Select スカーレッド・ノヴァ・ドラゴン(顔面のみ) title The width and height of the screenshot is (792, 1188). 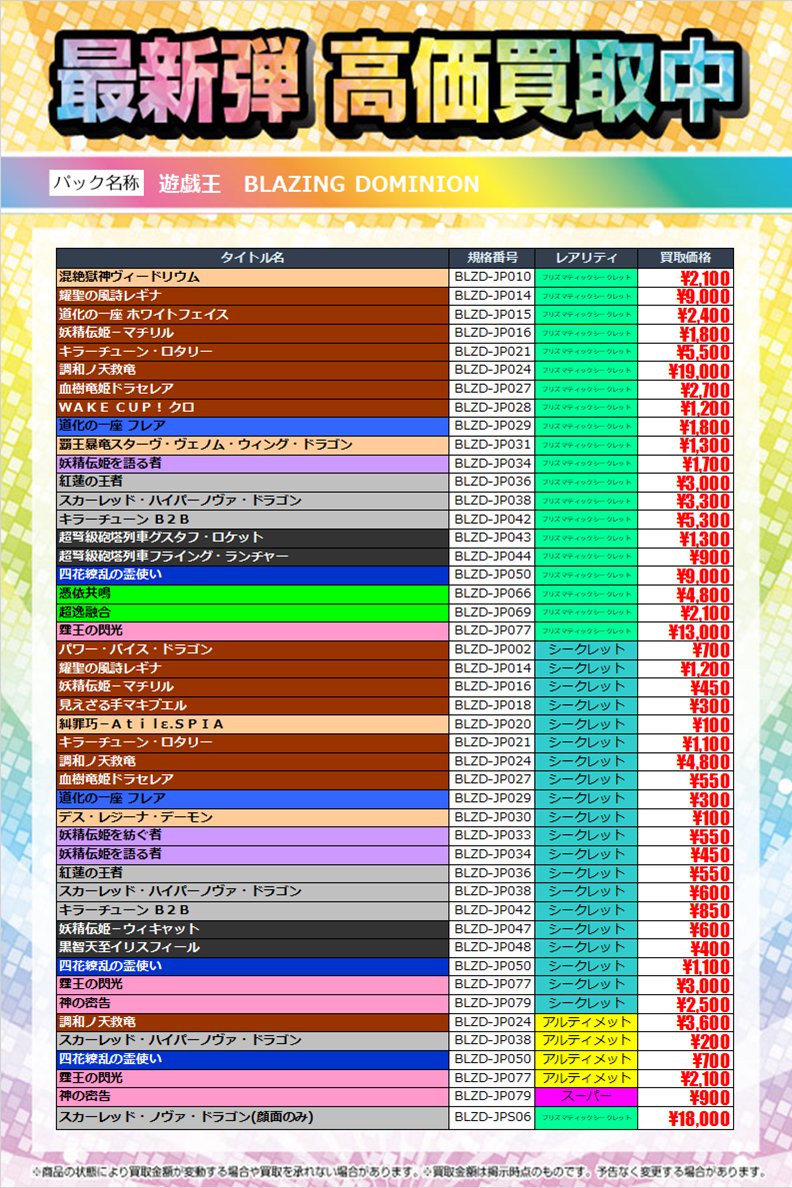[x=186, y=1118]
